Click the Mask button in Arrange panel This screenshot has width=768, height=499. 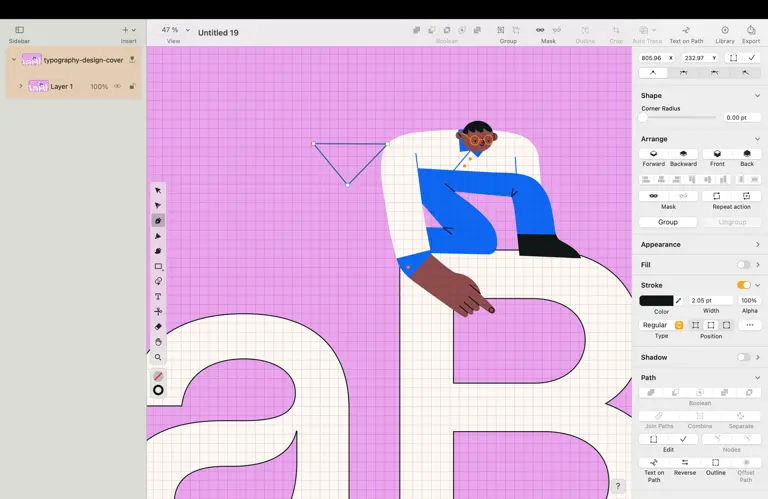[x=653, y=196]
